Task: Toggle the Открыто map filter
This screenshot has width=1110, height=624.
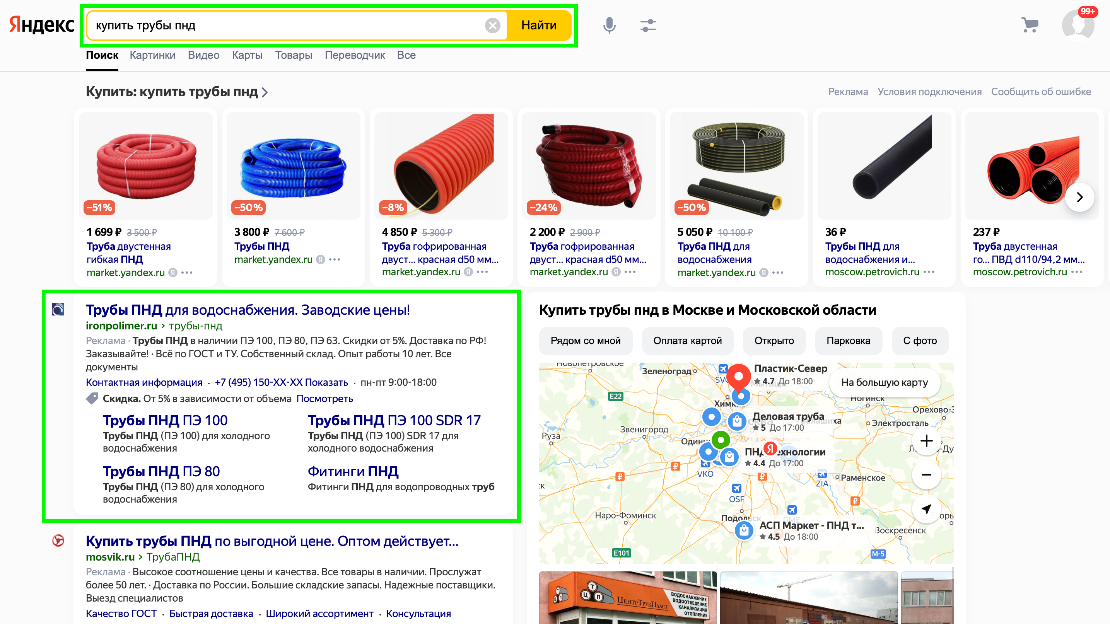Action: pos(774,341)
